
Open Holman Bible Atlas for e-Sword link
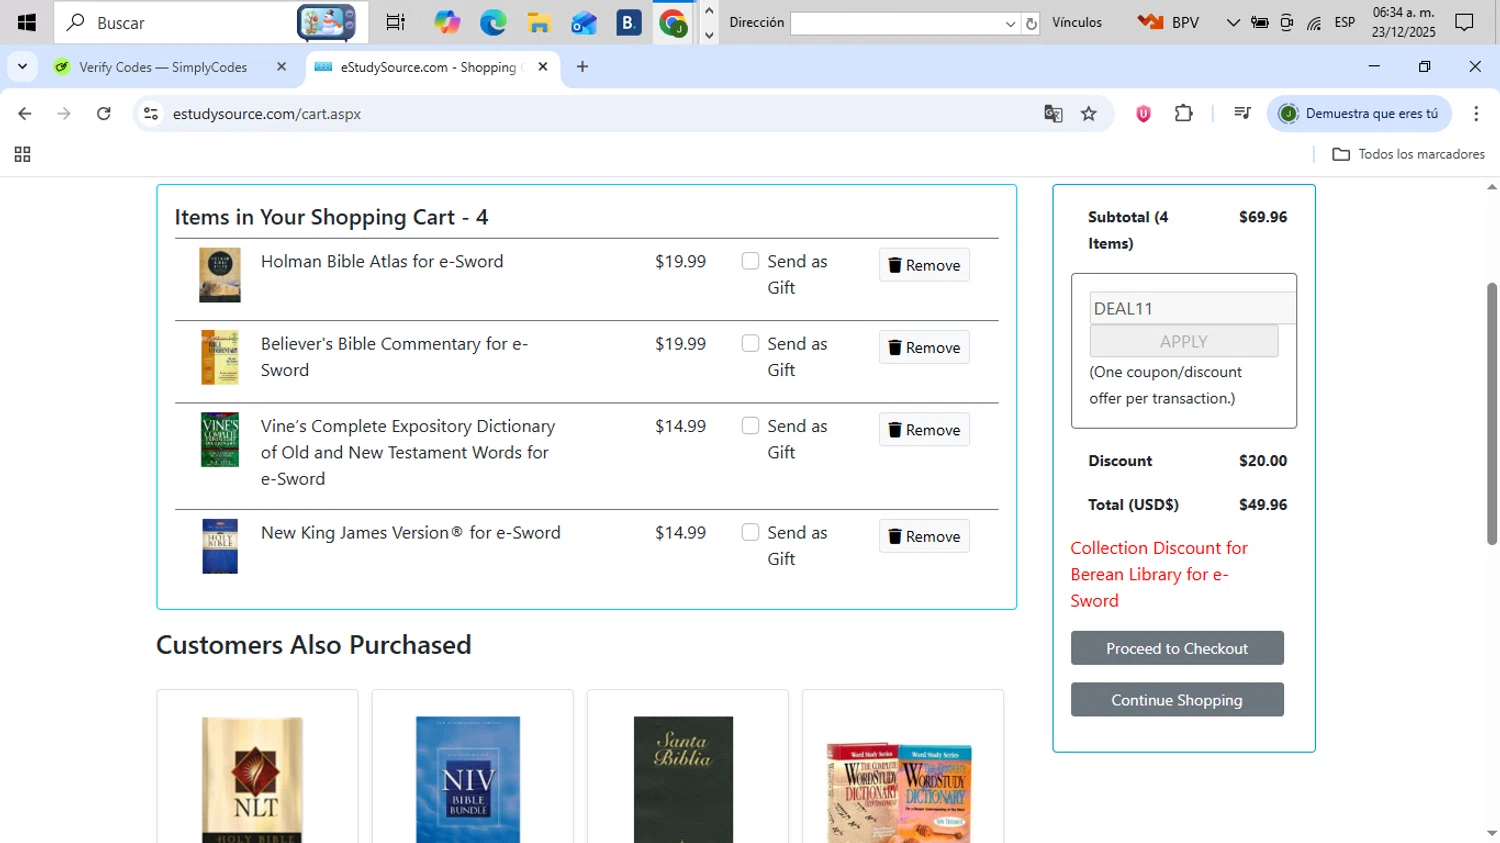click(x=382, y=261)
